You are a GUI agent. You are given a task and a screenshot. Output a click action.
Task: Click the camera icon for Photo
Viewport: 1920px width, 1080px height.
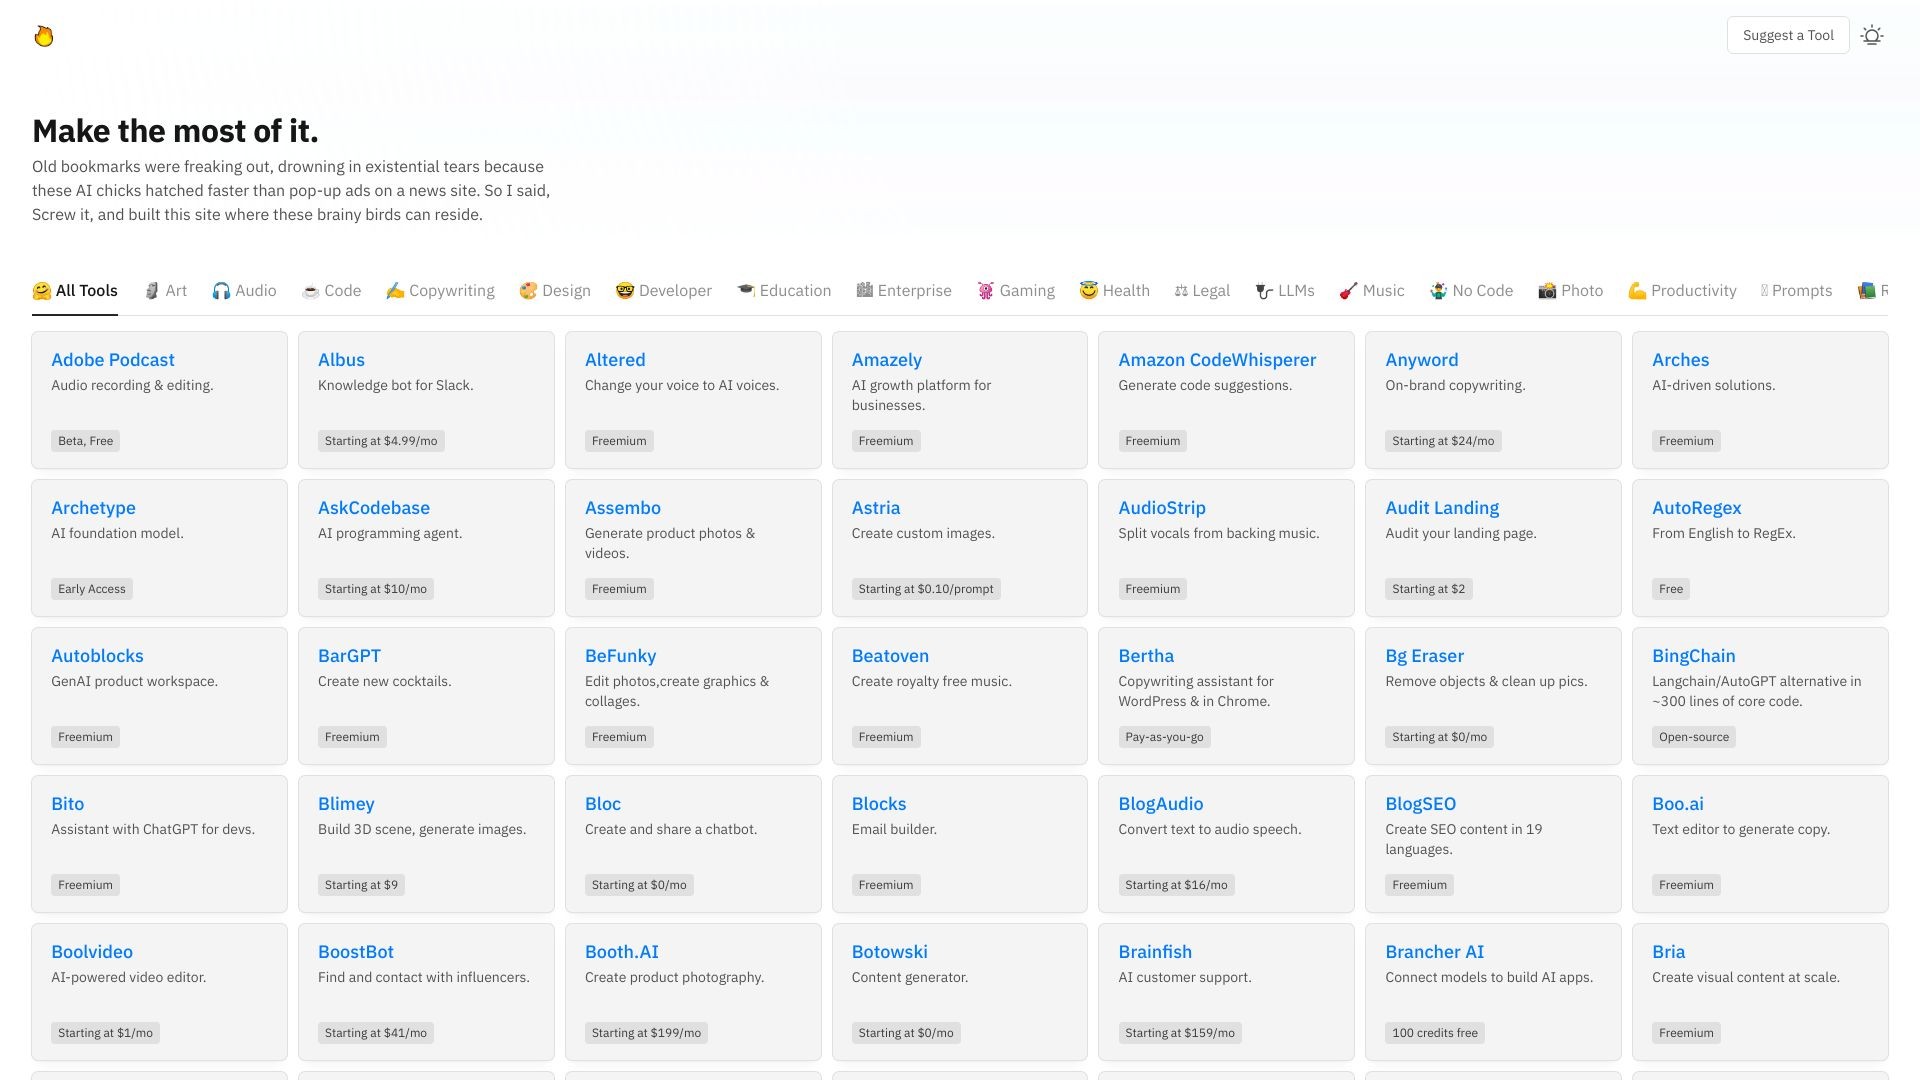[x=1546, y=291]
